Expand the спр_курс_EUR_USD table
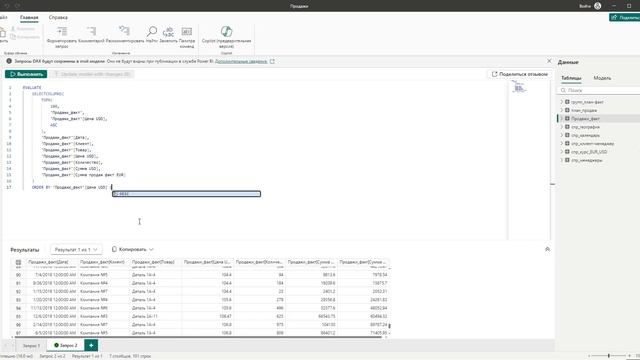Screen dimensions: 640x360 point(562,152)
